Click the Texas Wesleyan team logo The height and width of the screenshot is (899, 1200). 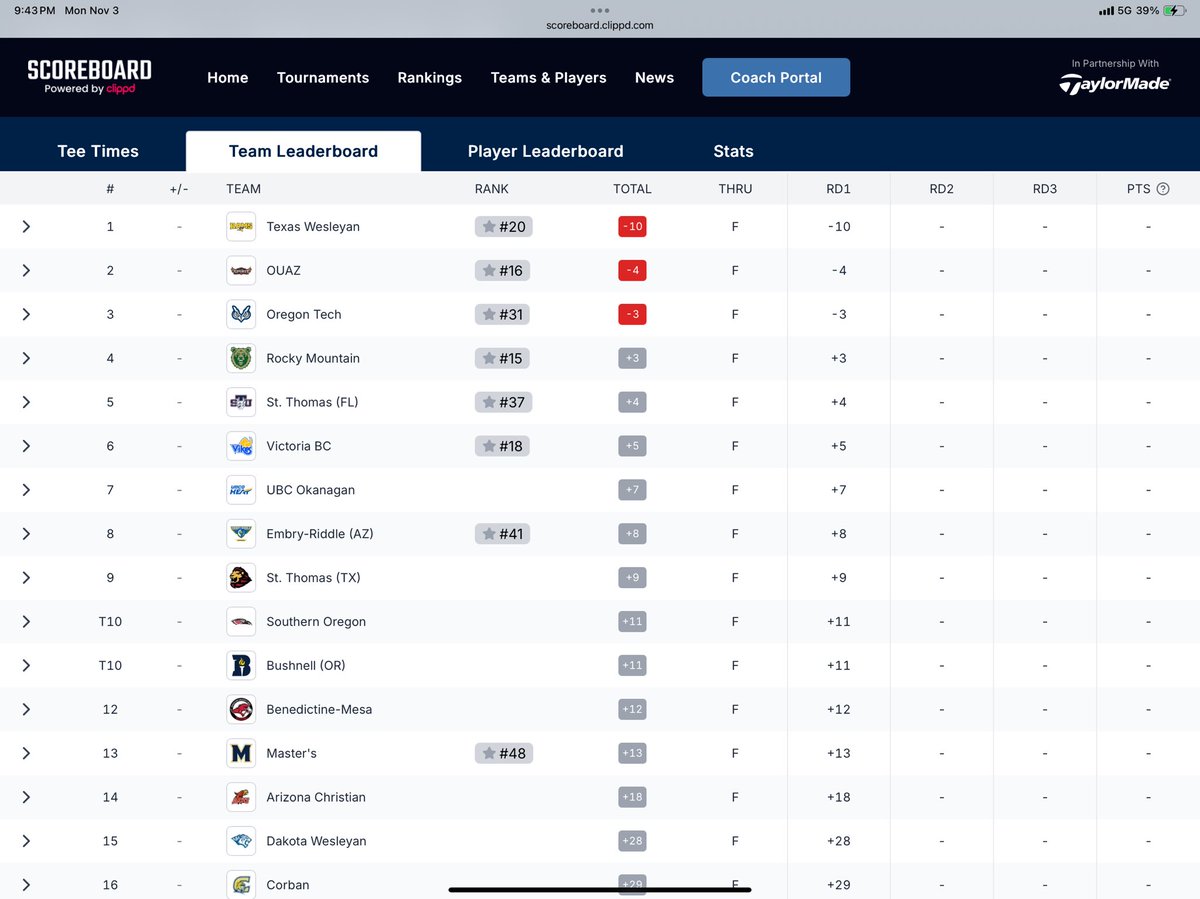tap(241, 227)
